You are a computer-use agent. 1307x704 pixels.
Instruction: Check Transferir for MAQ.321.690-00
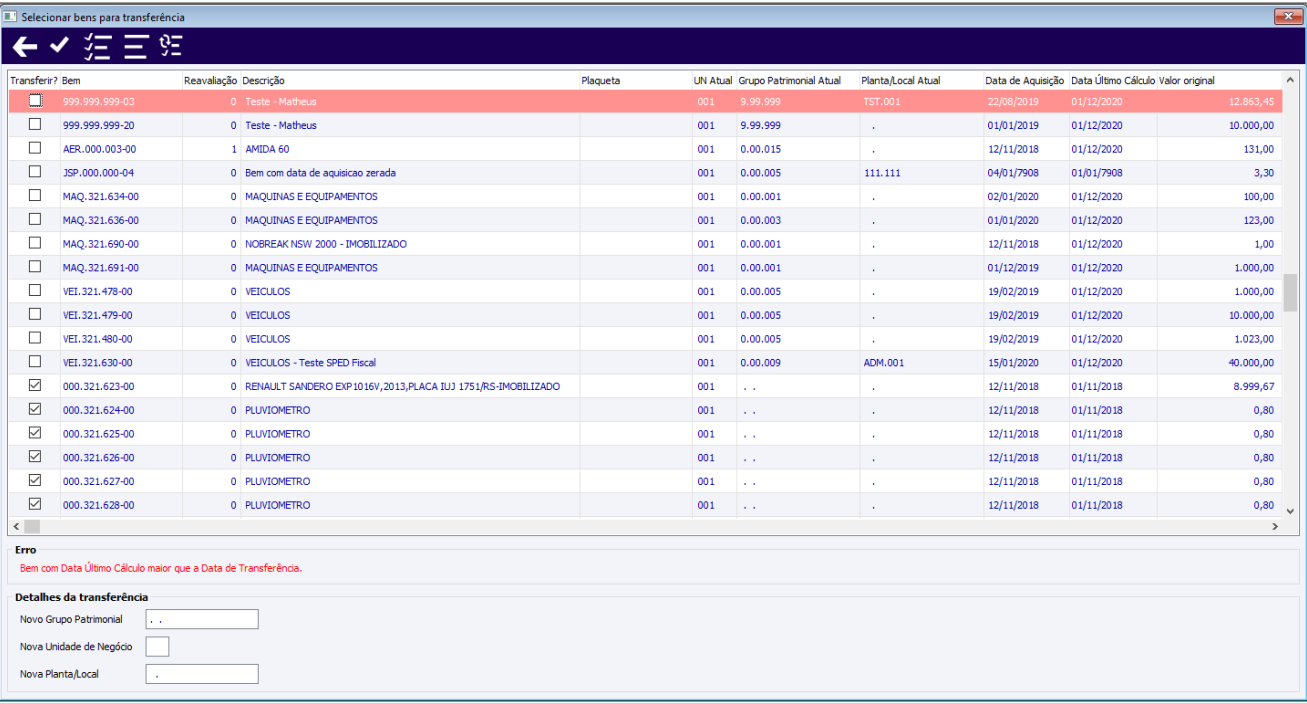35,243
